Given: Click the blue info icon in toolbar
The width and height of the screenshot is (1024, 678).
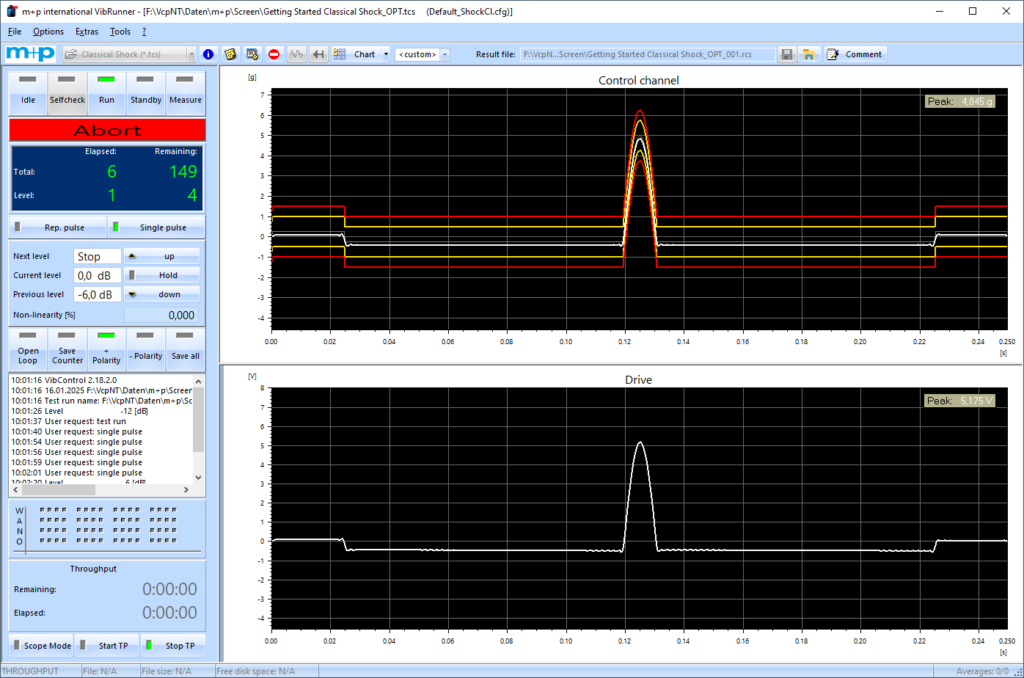Looking at the screenshot, I should tap(208, 54).
